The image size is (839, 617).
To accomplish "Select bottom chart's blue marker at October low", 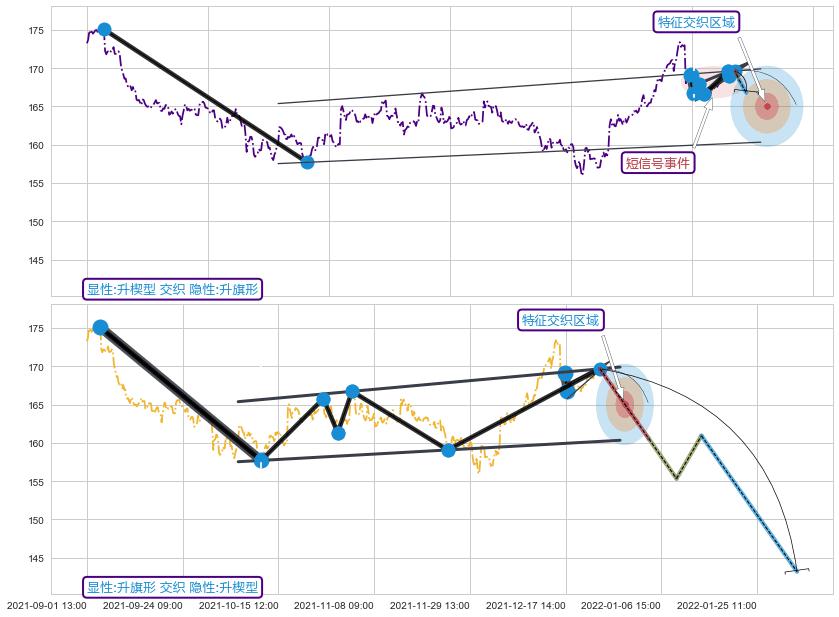I will [x=261, y=460].
